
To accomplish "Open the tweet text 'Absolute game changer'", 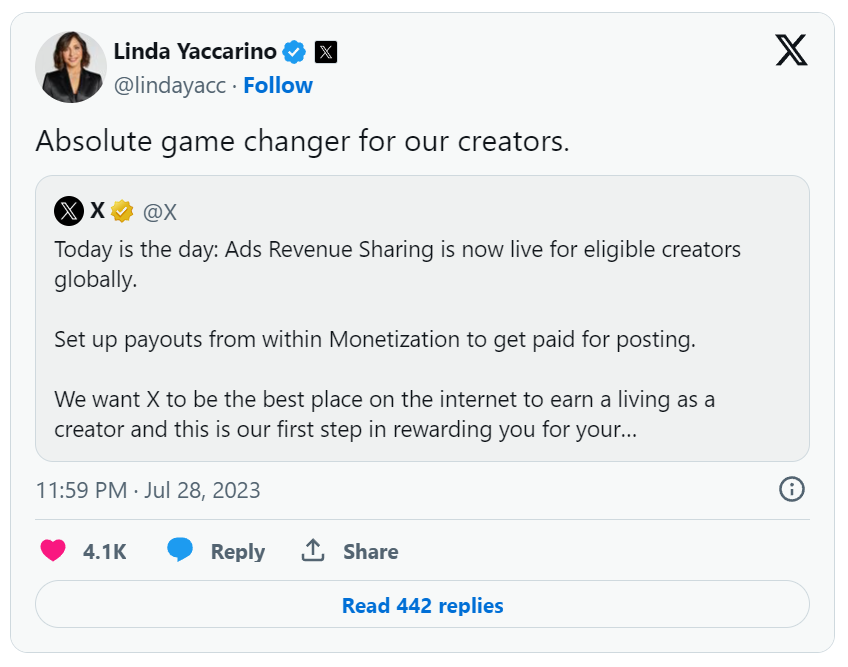I will point(302,141).
